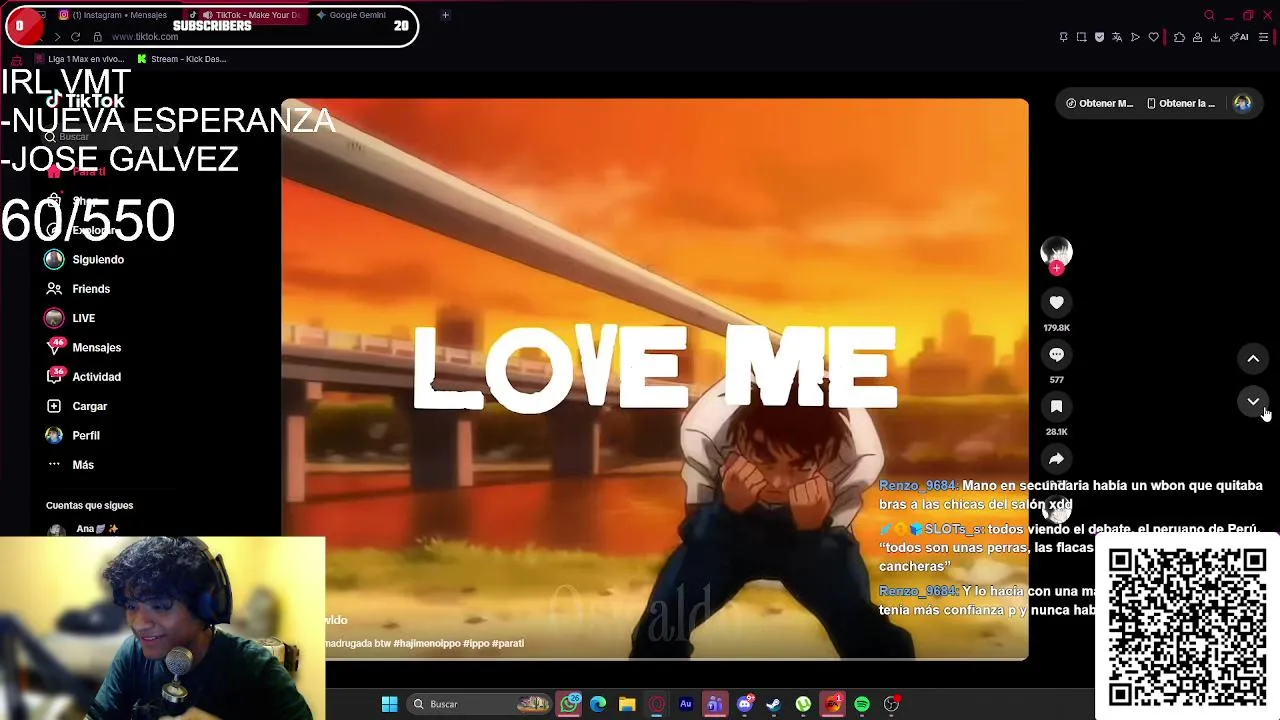1280x720 pixels.
Task: Open the Windows Start menu
Action: [x=390, y=704]
